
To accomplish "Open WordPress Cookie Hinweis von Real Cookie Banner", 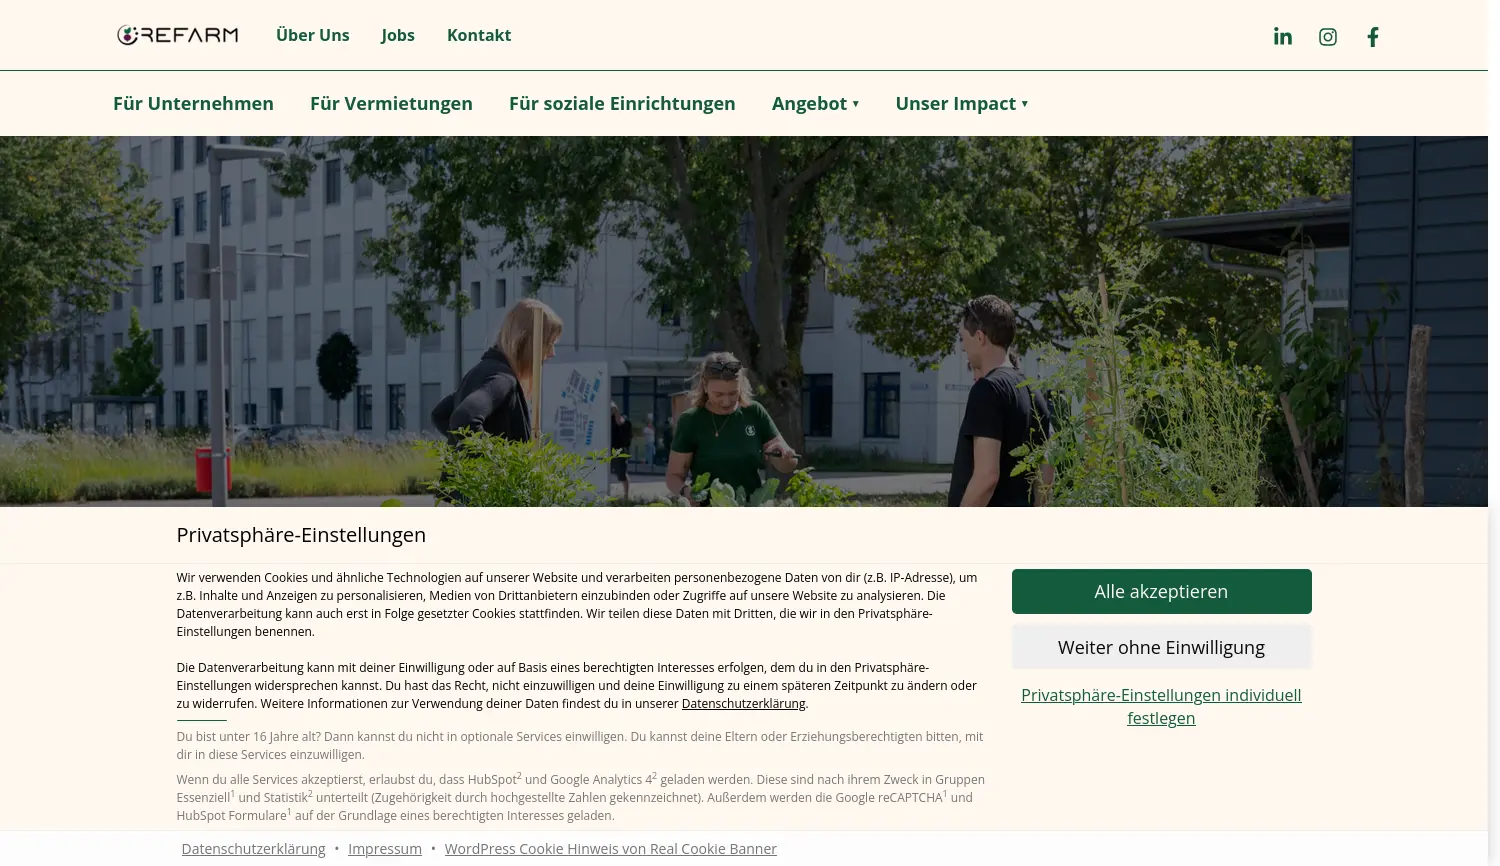I will point(611,848).
